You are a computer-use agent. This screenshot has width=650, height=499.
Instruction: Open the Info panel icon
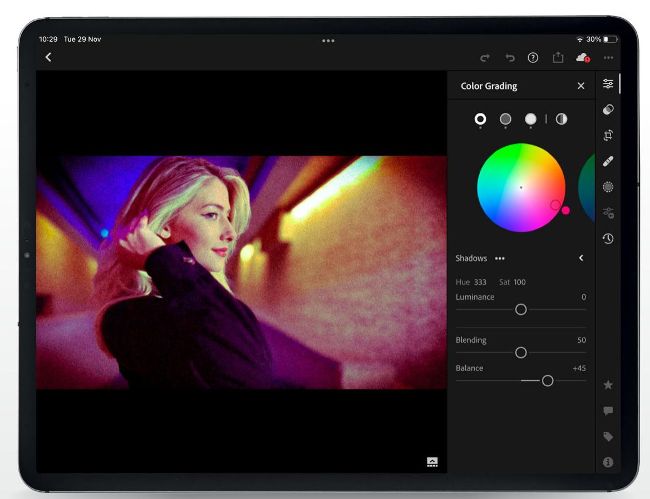click(608, 462)
